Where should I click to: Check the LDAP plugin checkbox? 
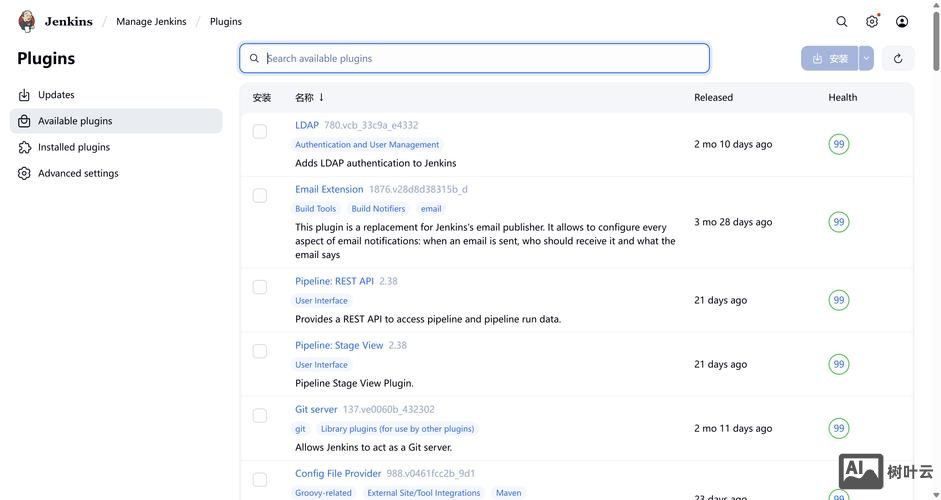click(x=260, y=131)
